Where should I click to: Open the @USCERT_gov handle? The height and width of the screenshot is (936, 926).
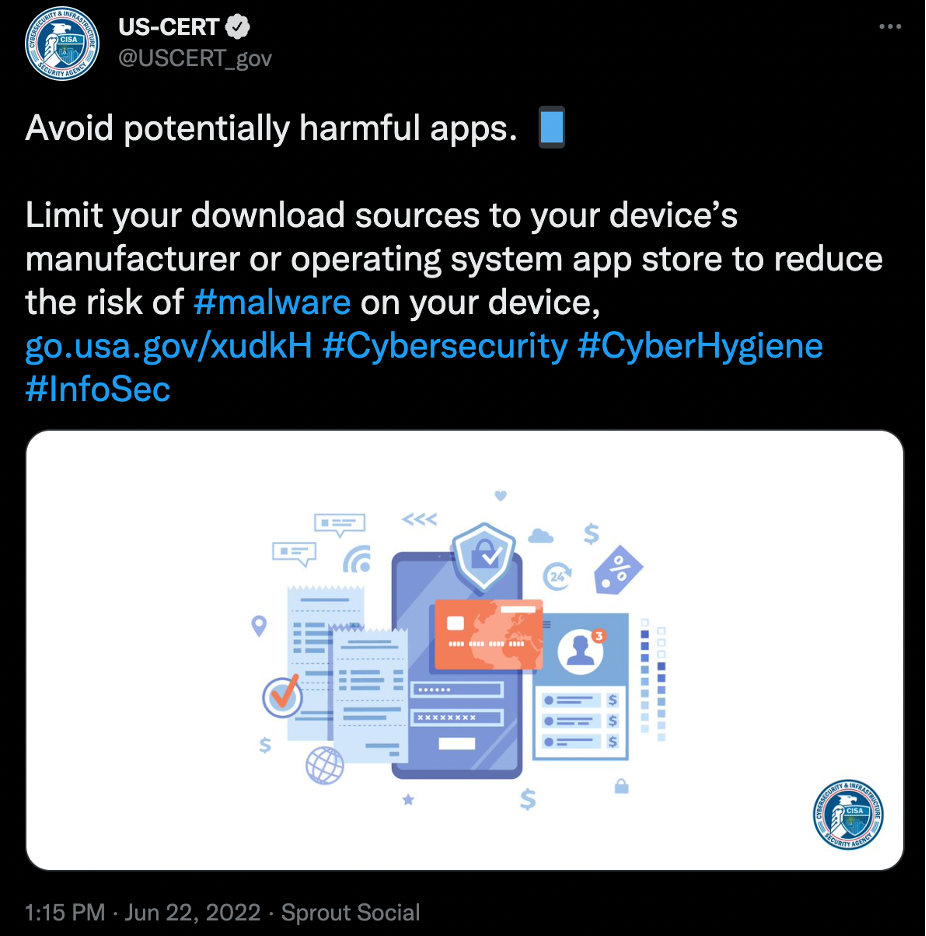(x=195, y=58)
